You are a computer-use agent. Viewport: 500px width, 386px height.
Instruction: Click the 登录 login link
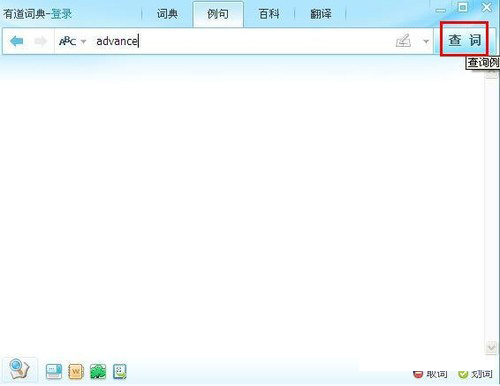click(61, 14)
